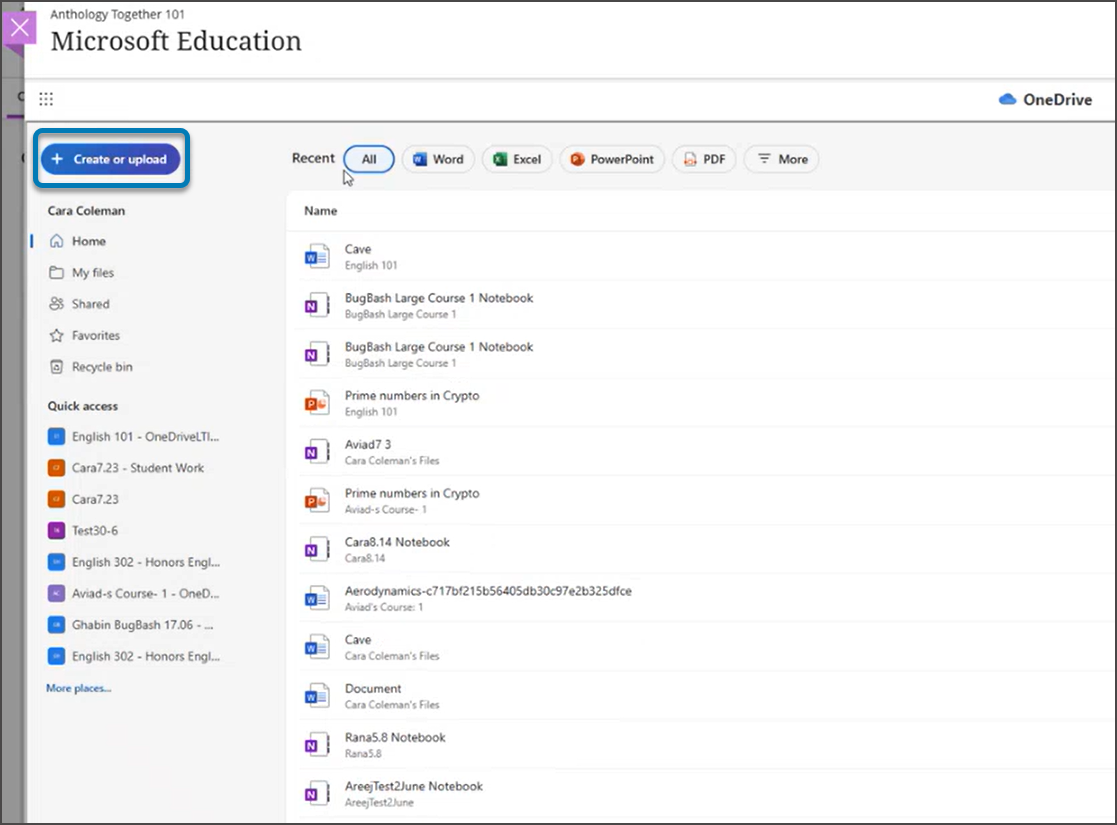Click the More places link
This screenshot has height=825, width=1117.
[x=78, y=688]
